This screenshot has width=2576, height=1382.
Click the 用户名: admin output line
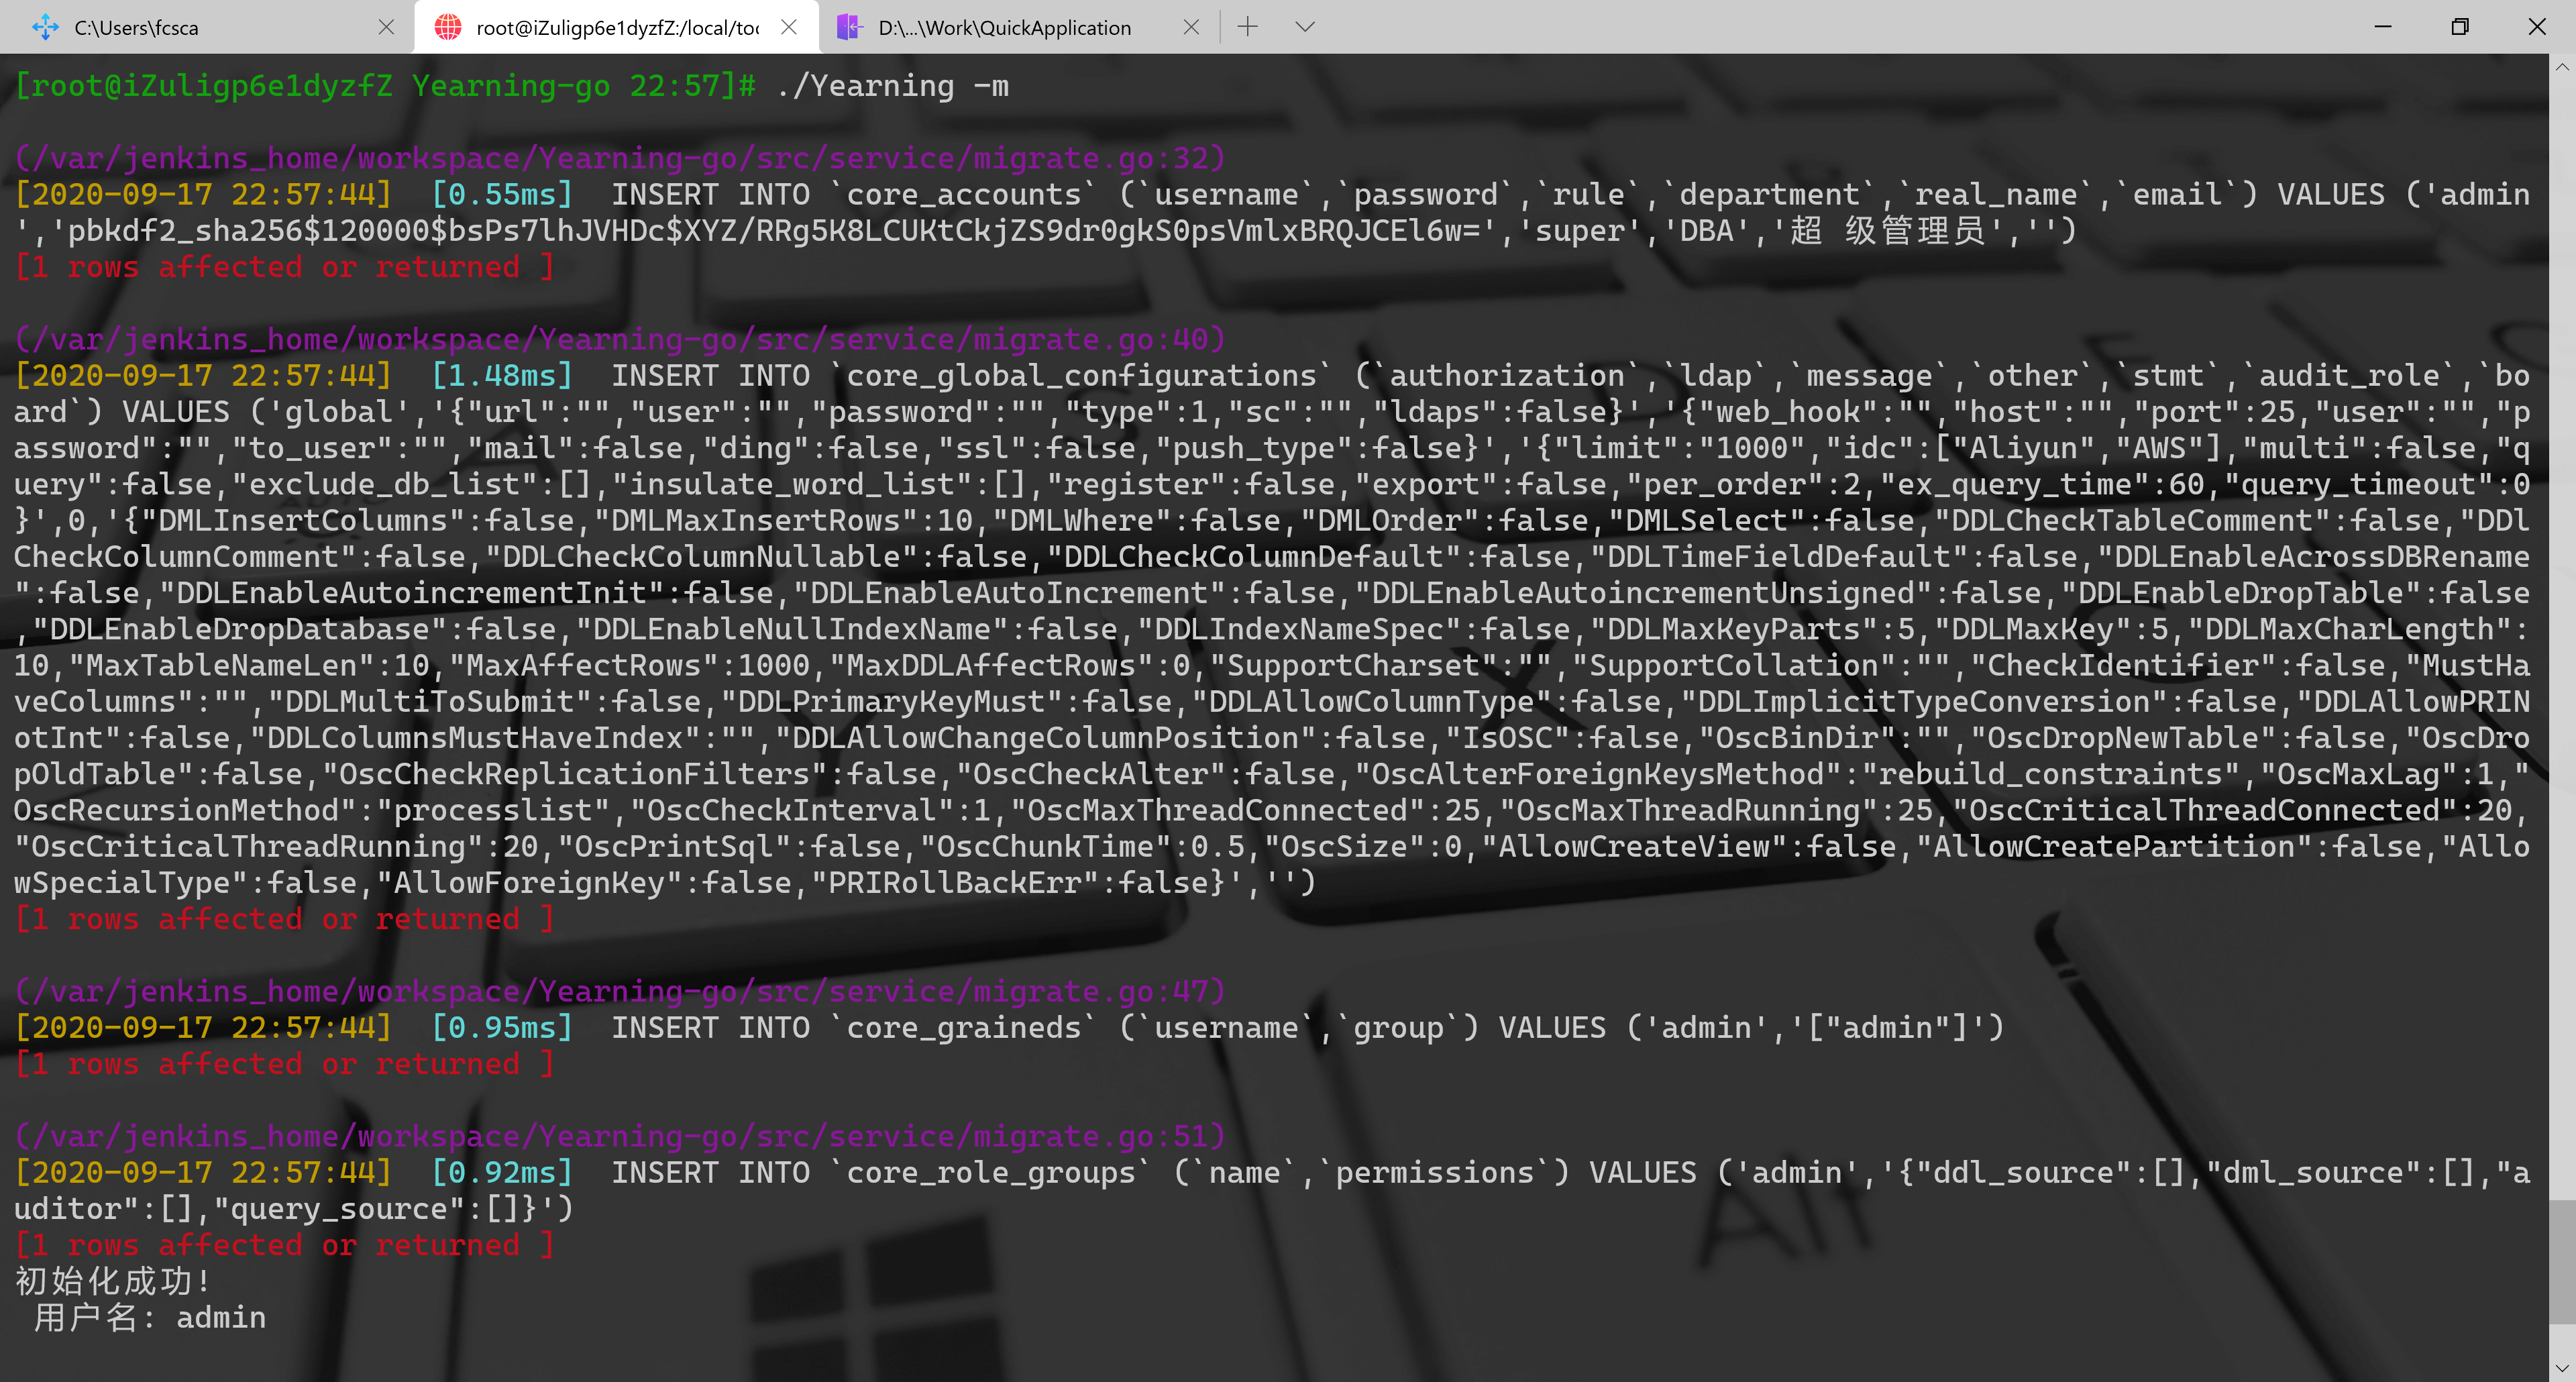coord(150,1317)
